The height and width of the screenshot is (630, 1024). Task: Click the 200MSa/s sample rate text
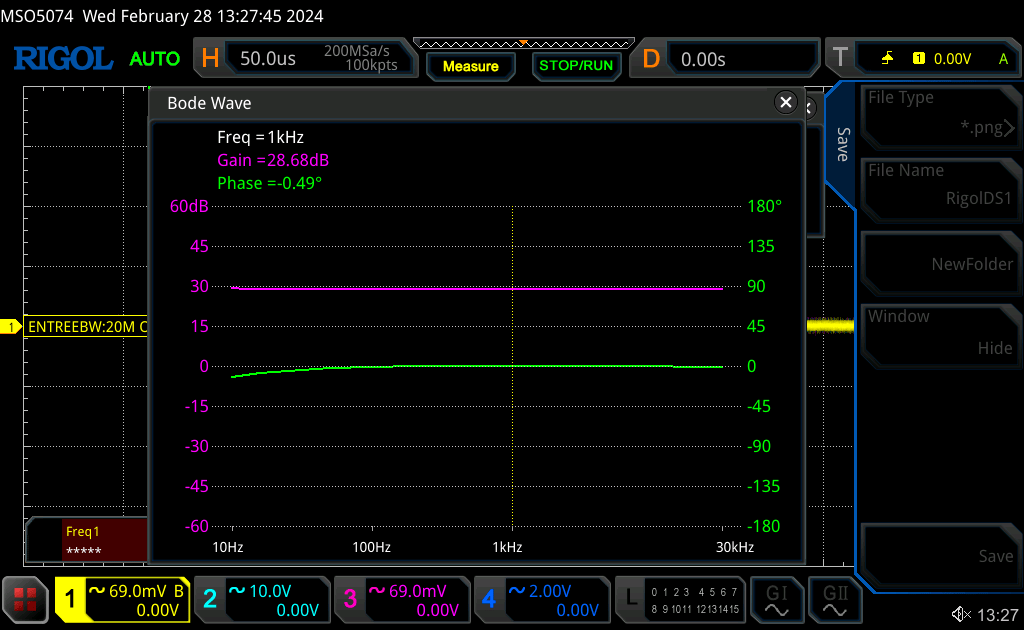click(x=357, y=51)
